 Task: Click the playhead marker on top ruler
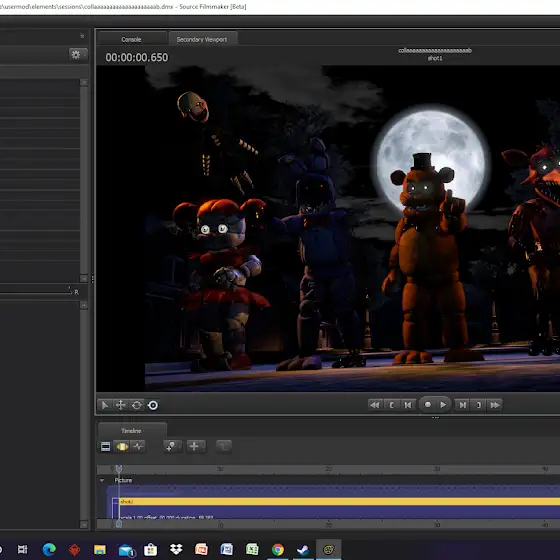(x=119, y=468)
